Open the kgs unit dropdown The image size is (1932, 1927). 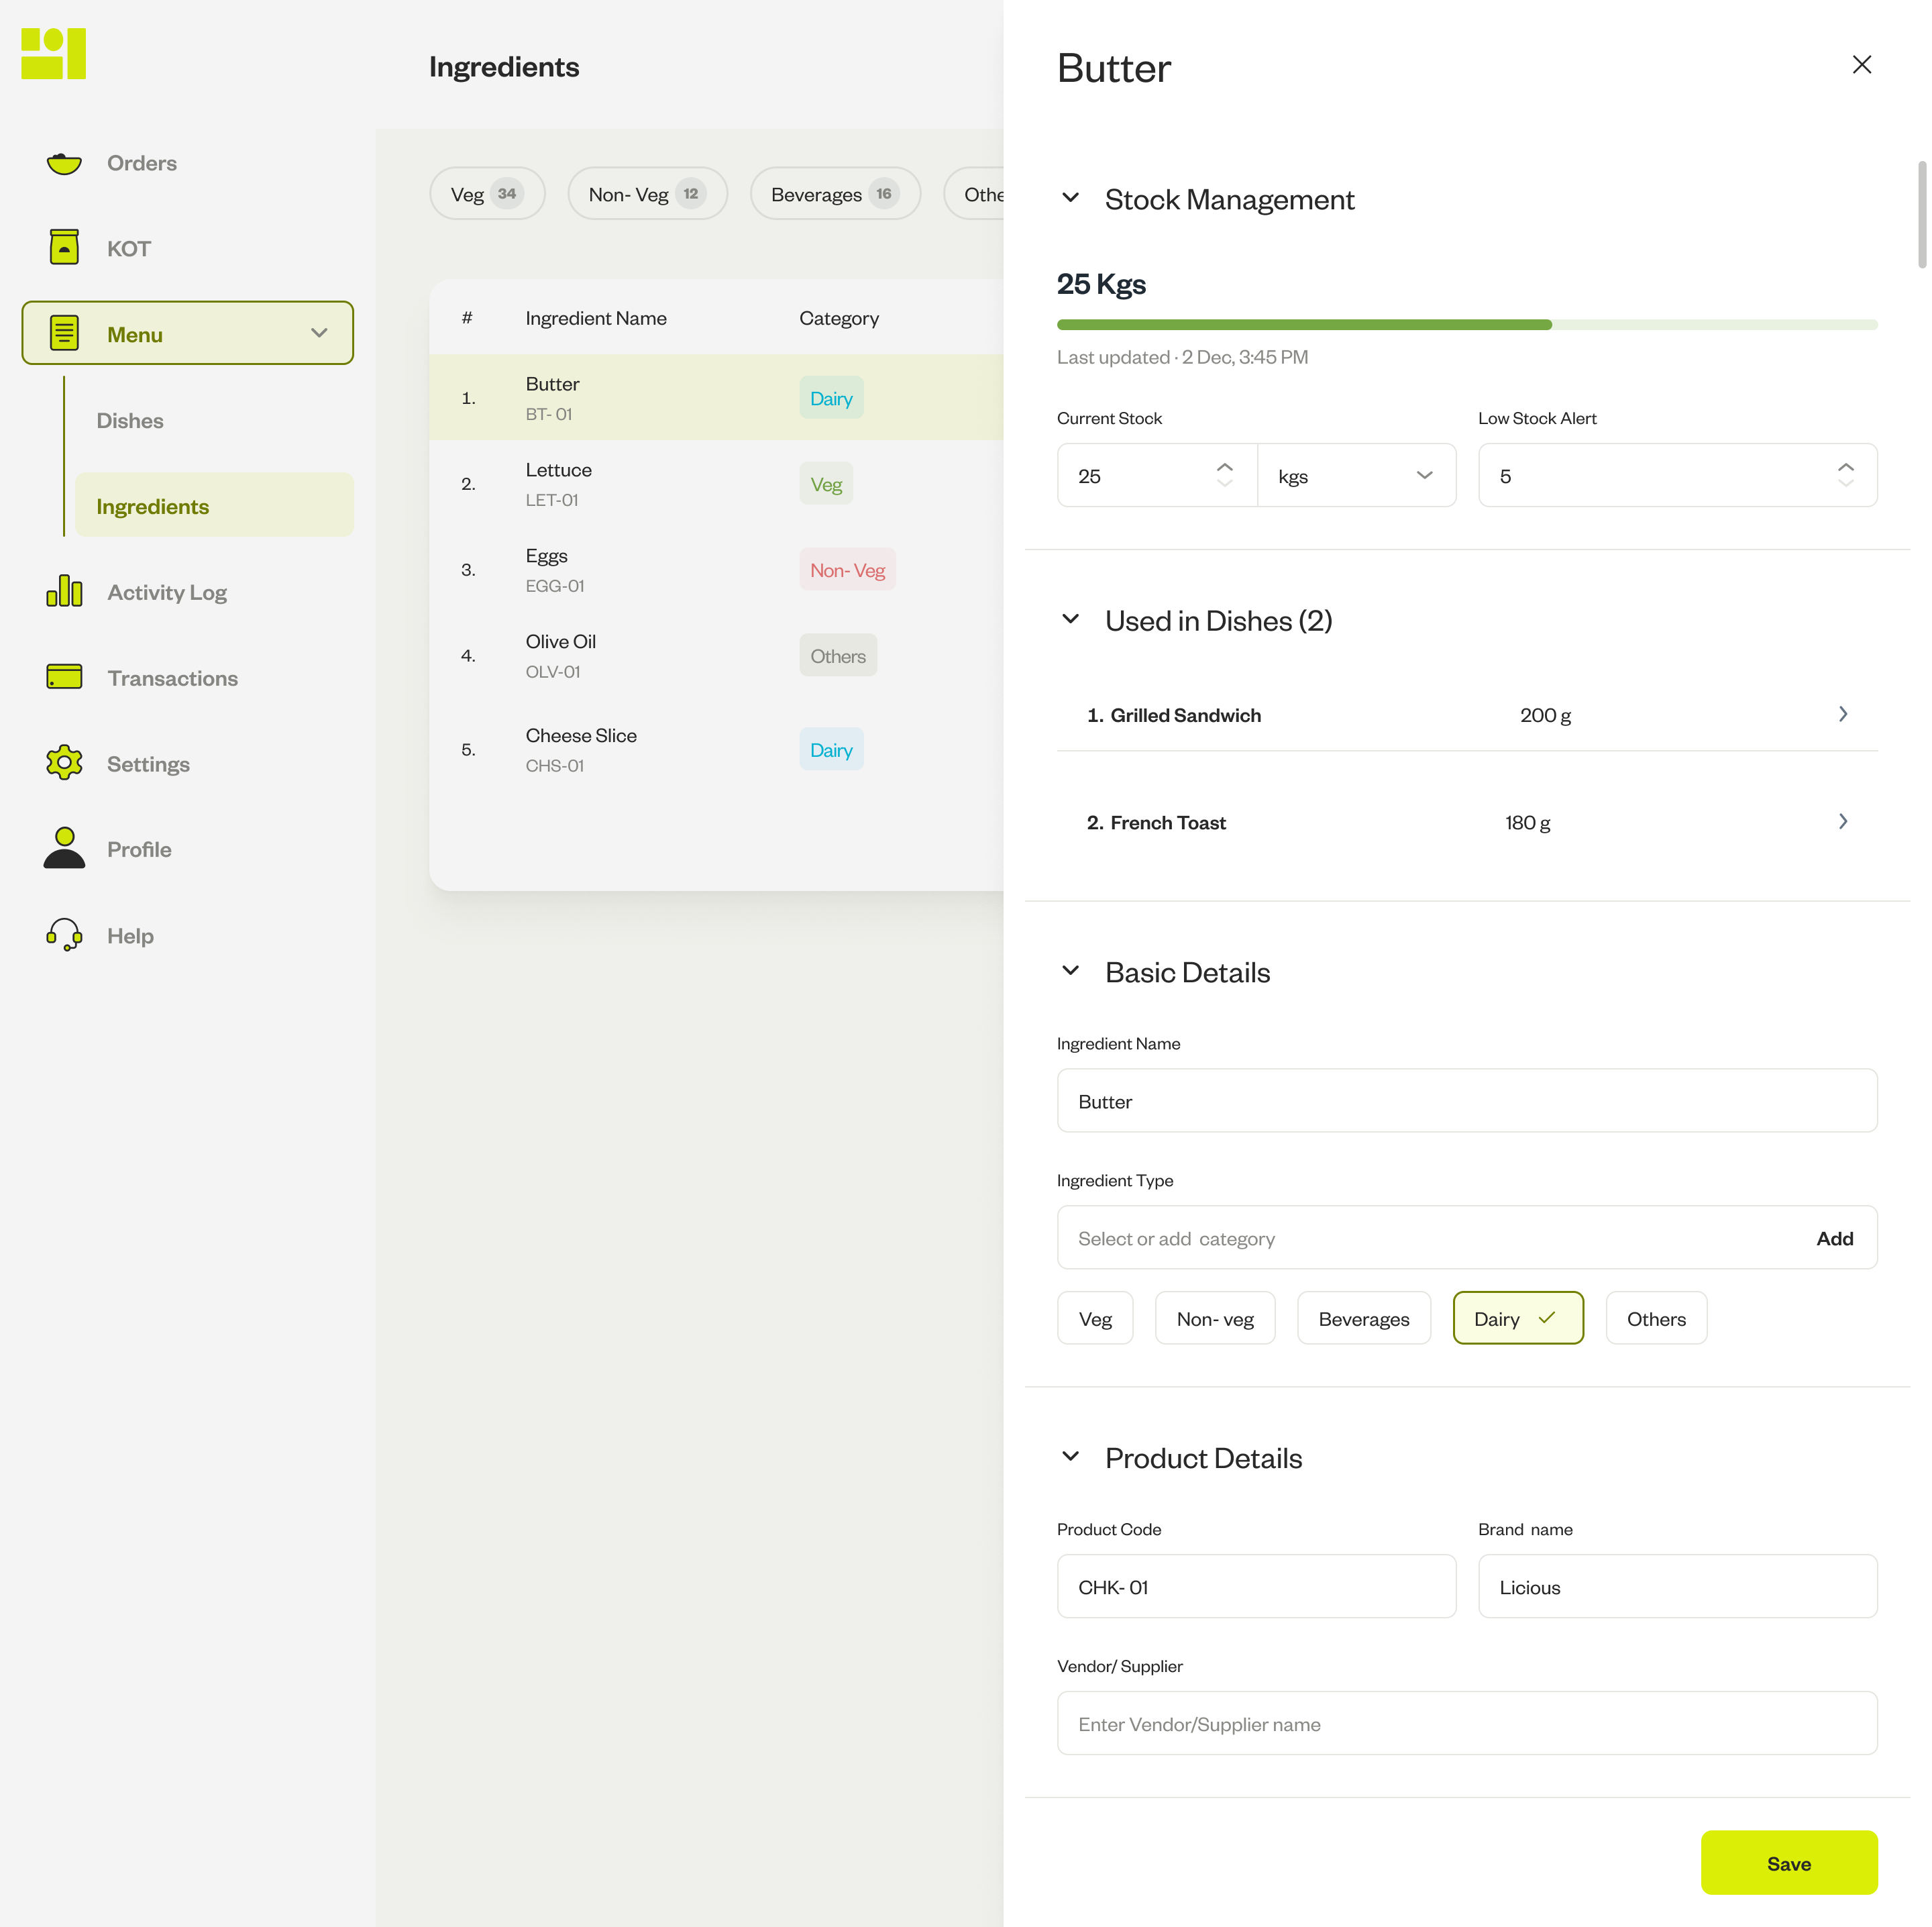pyautogui.click(x=1356, y=476)
